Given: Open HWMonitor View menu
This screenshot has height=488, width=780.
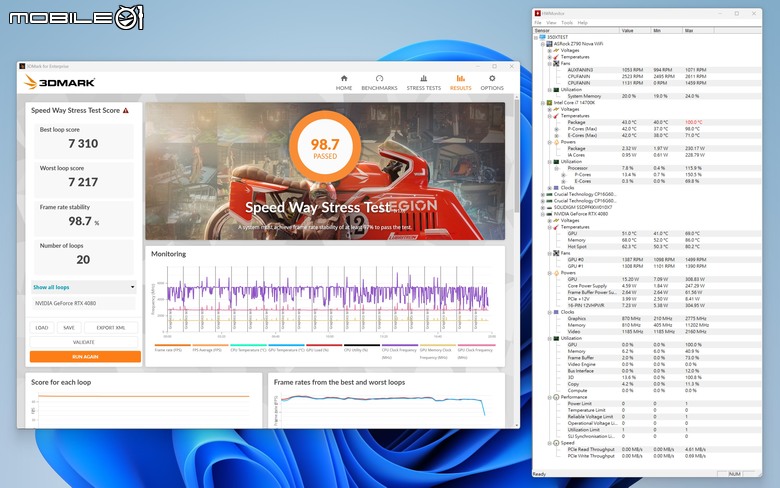Looking at the screenshot, I should (x=551, y=23).
